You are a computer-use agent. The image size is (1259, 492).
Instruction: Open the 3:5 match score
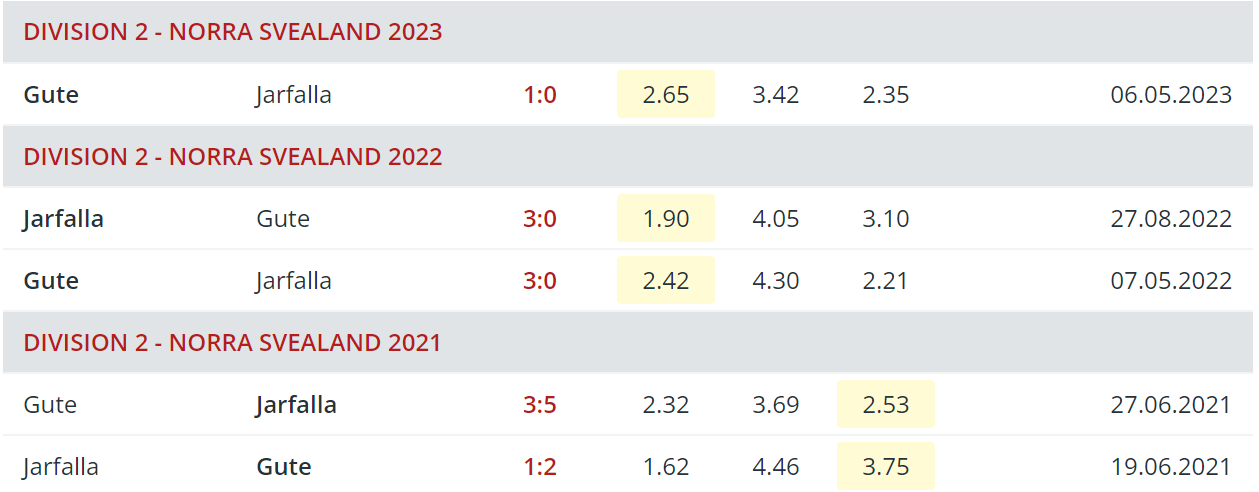pos(540,405)
